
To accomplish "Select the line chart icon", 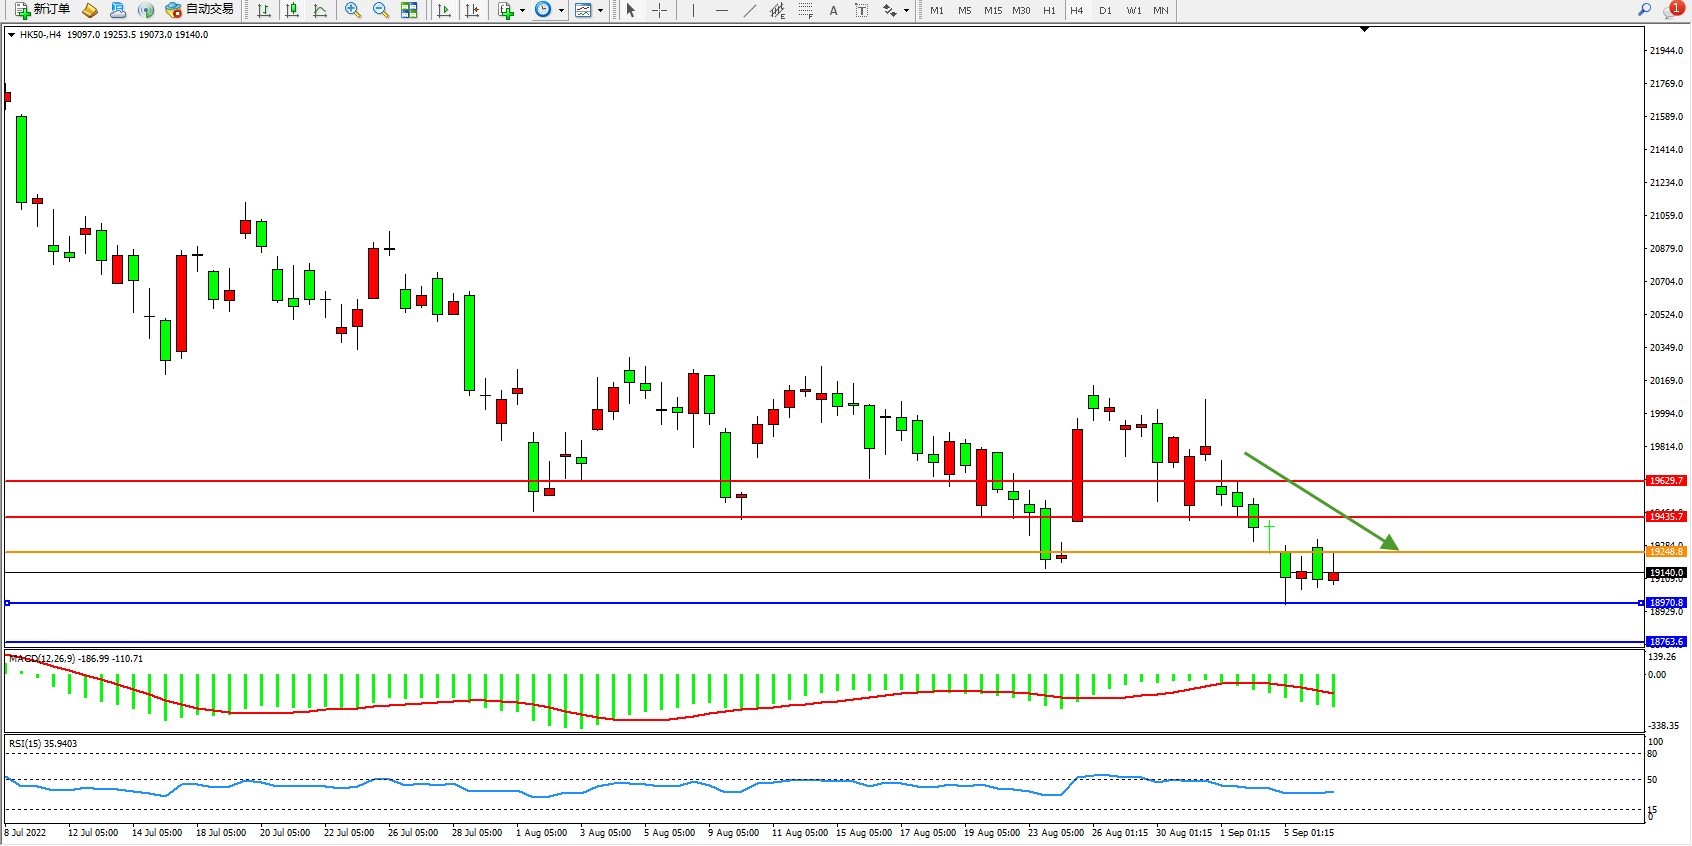I will (x=320, y=10).
